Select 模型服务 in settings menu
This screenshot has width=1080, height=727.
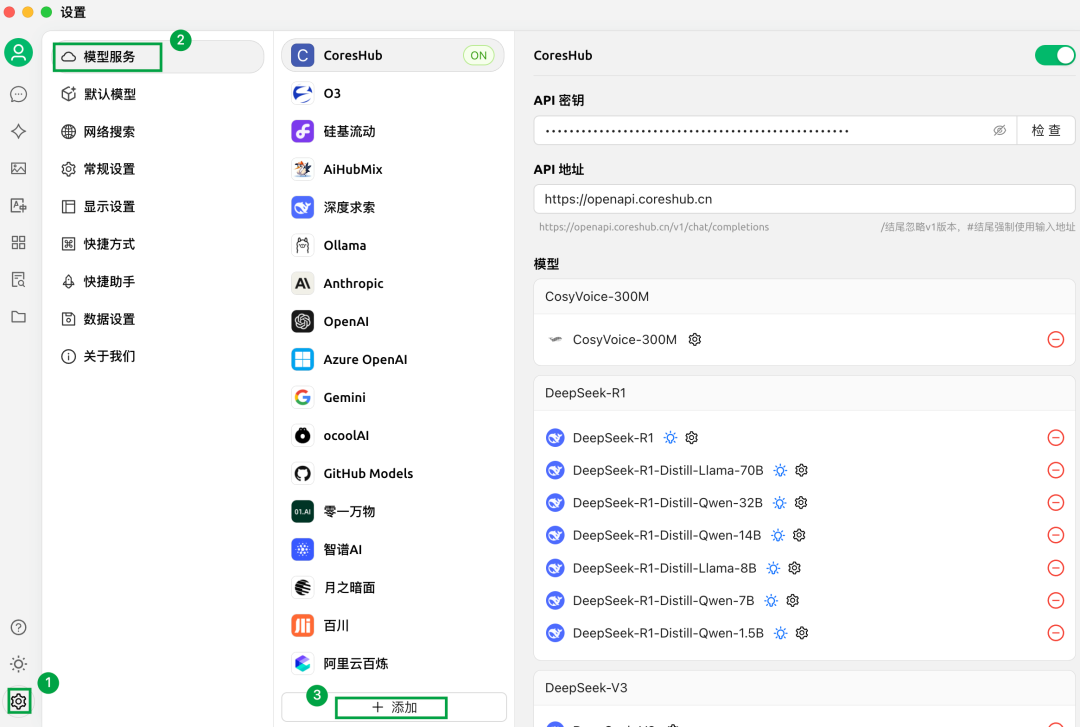pos(158,57)
